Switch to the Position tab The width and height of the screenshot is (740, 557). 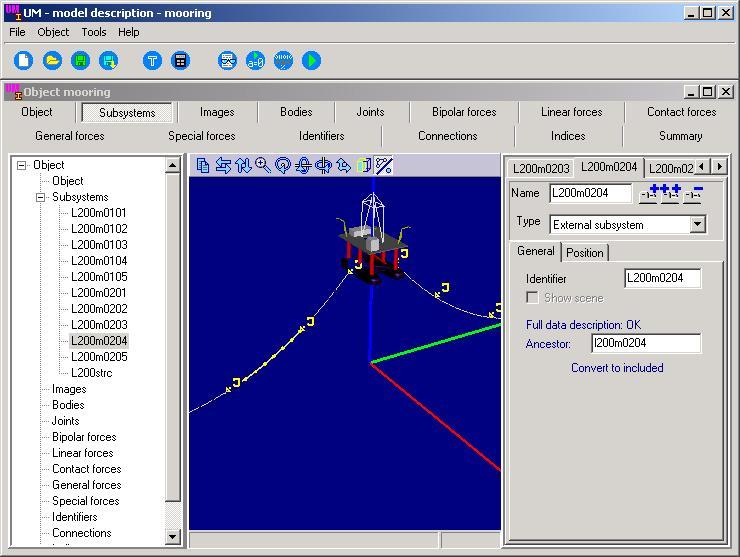point(584,253)
